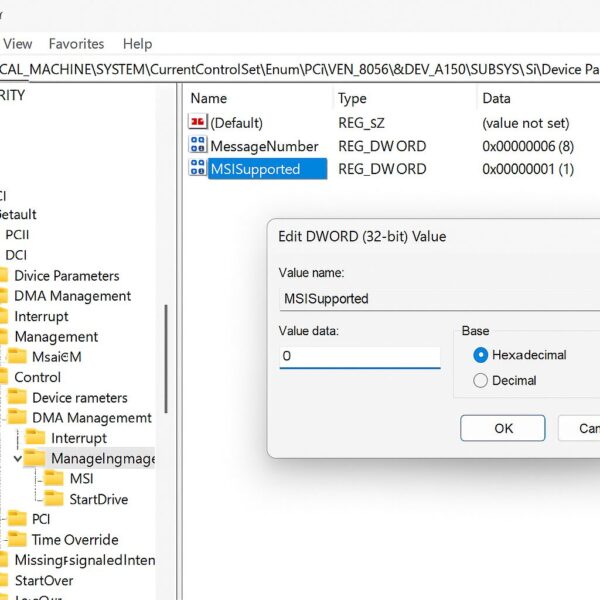The image size is (600, 600).
Task: Select the Interrupt key above Management
Action: point(41,316)
